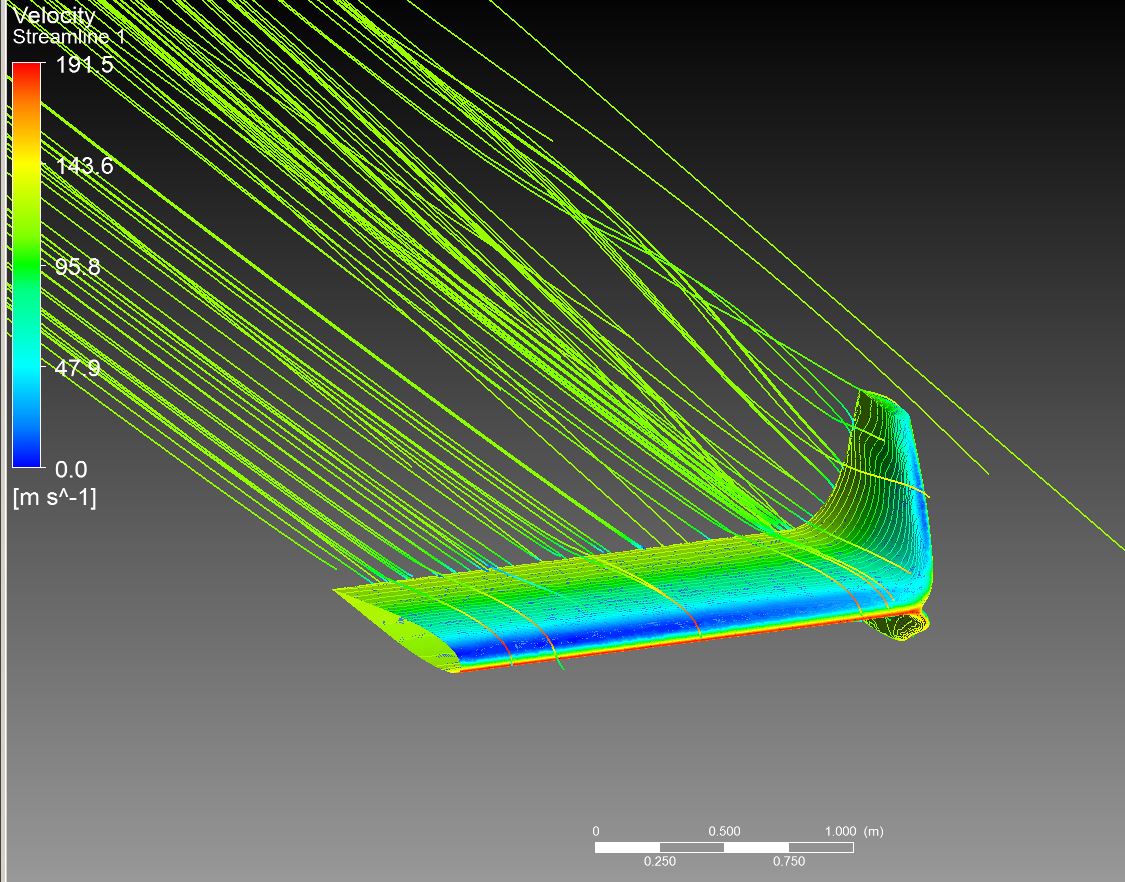The height and width of the screenshot is (882, 1125).
Task: Click the scale ruler bar
Action: coord(724,848)
